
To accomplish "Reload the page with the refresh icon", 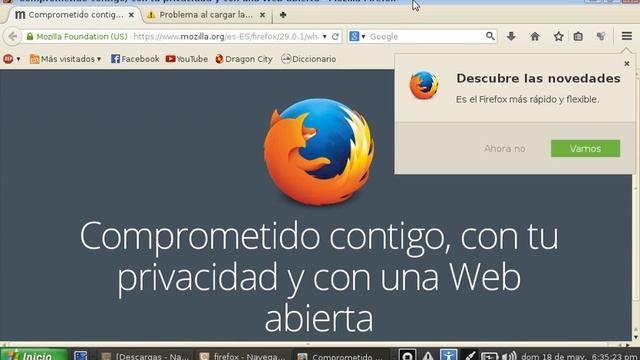I will (335, 36).
